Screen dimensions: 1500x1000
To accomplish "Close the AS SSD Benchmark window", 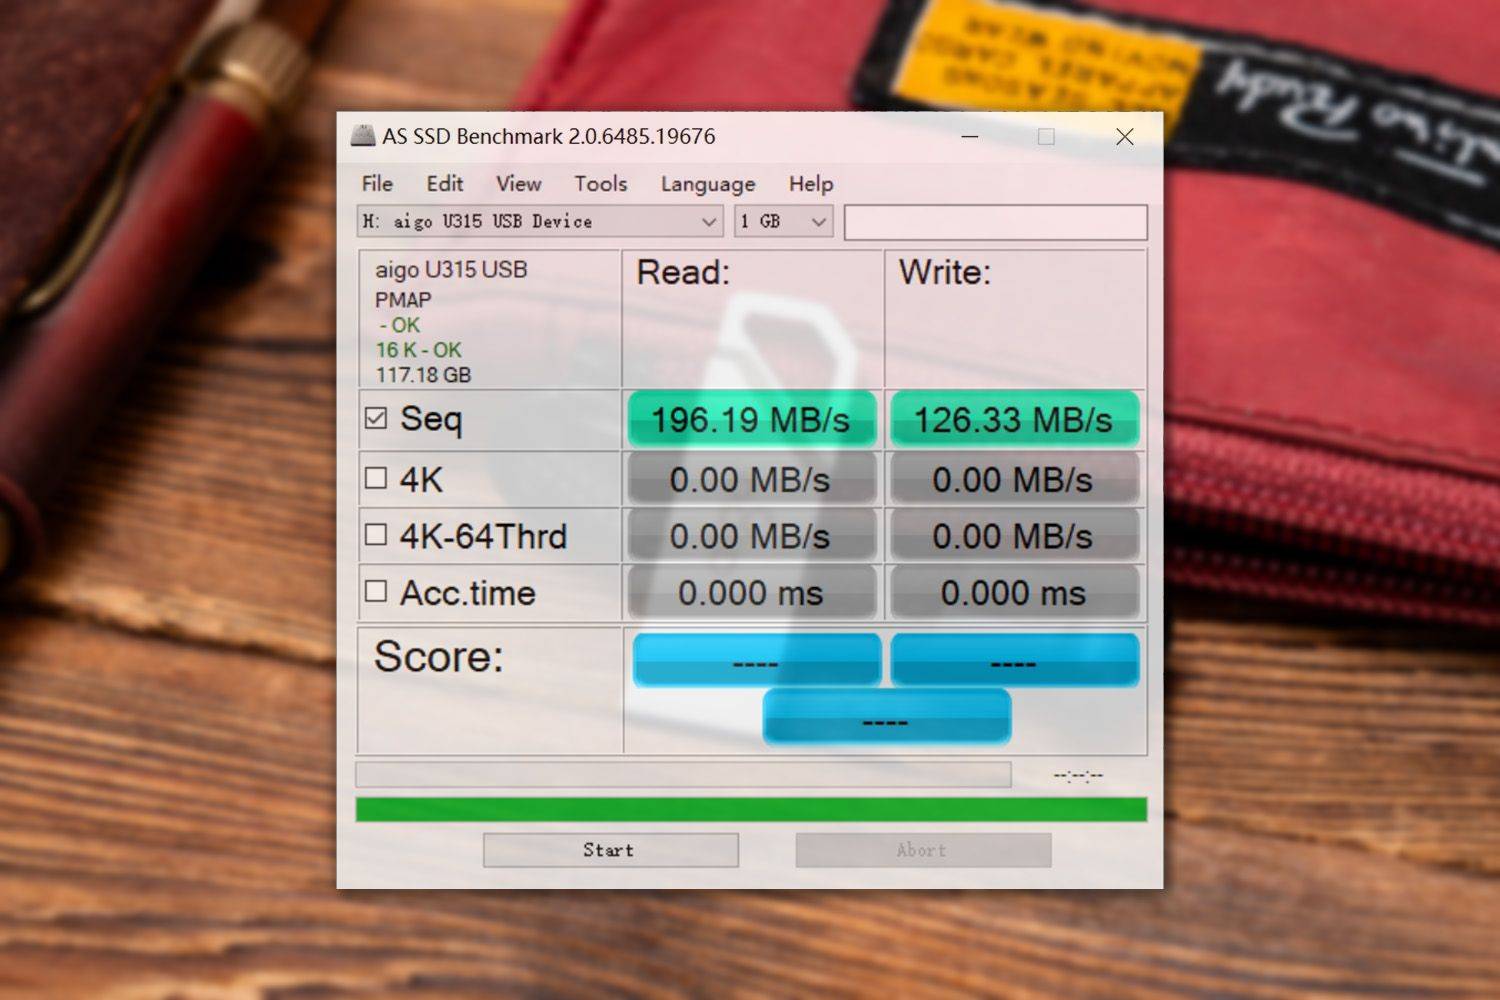I will click(x=1125, y=137).
